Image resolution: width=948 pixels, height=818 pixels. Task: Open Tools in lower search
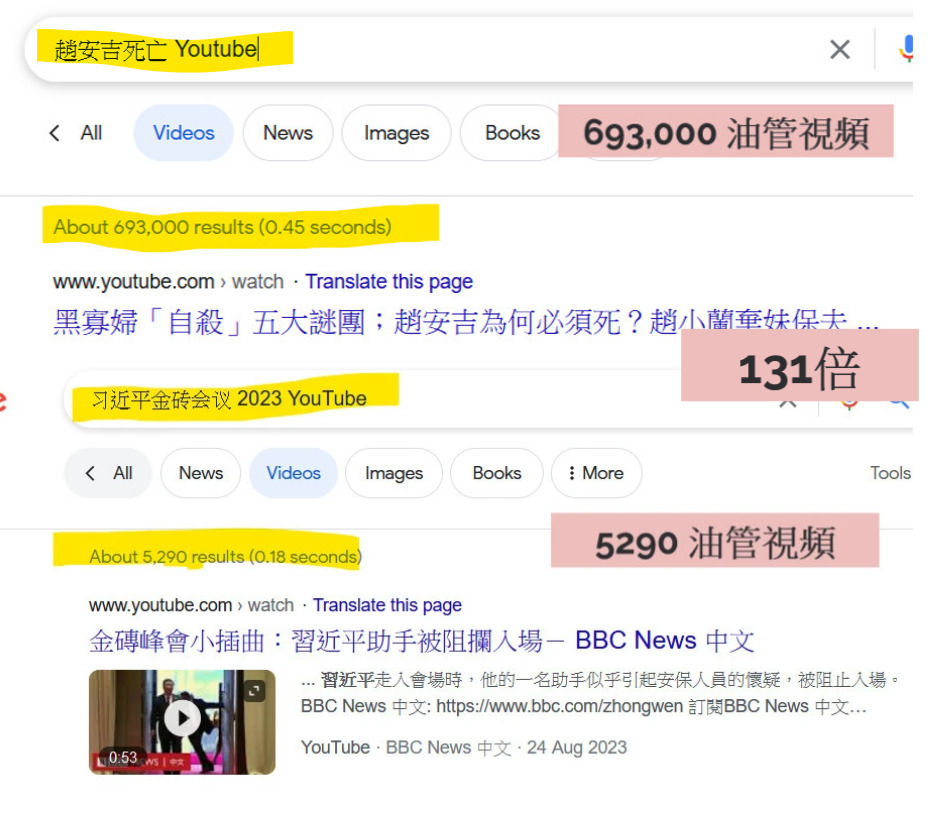click(x=890, y=473)
